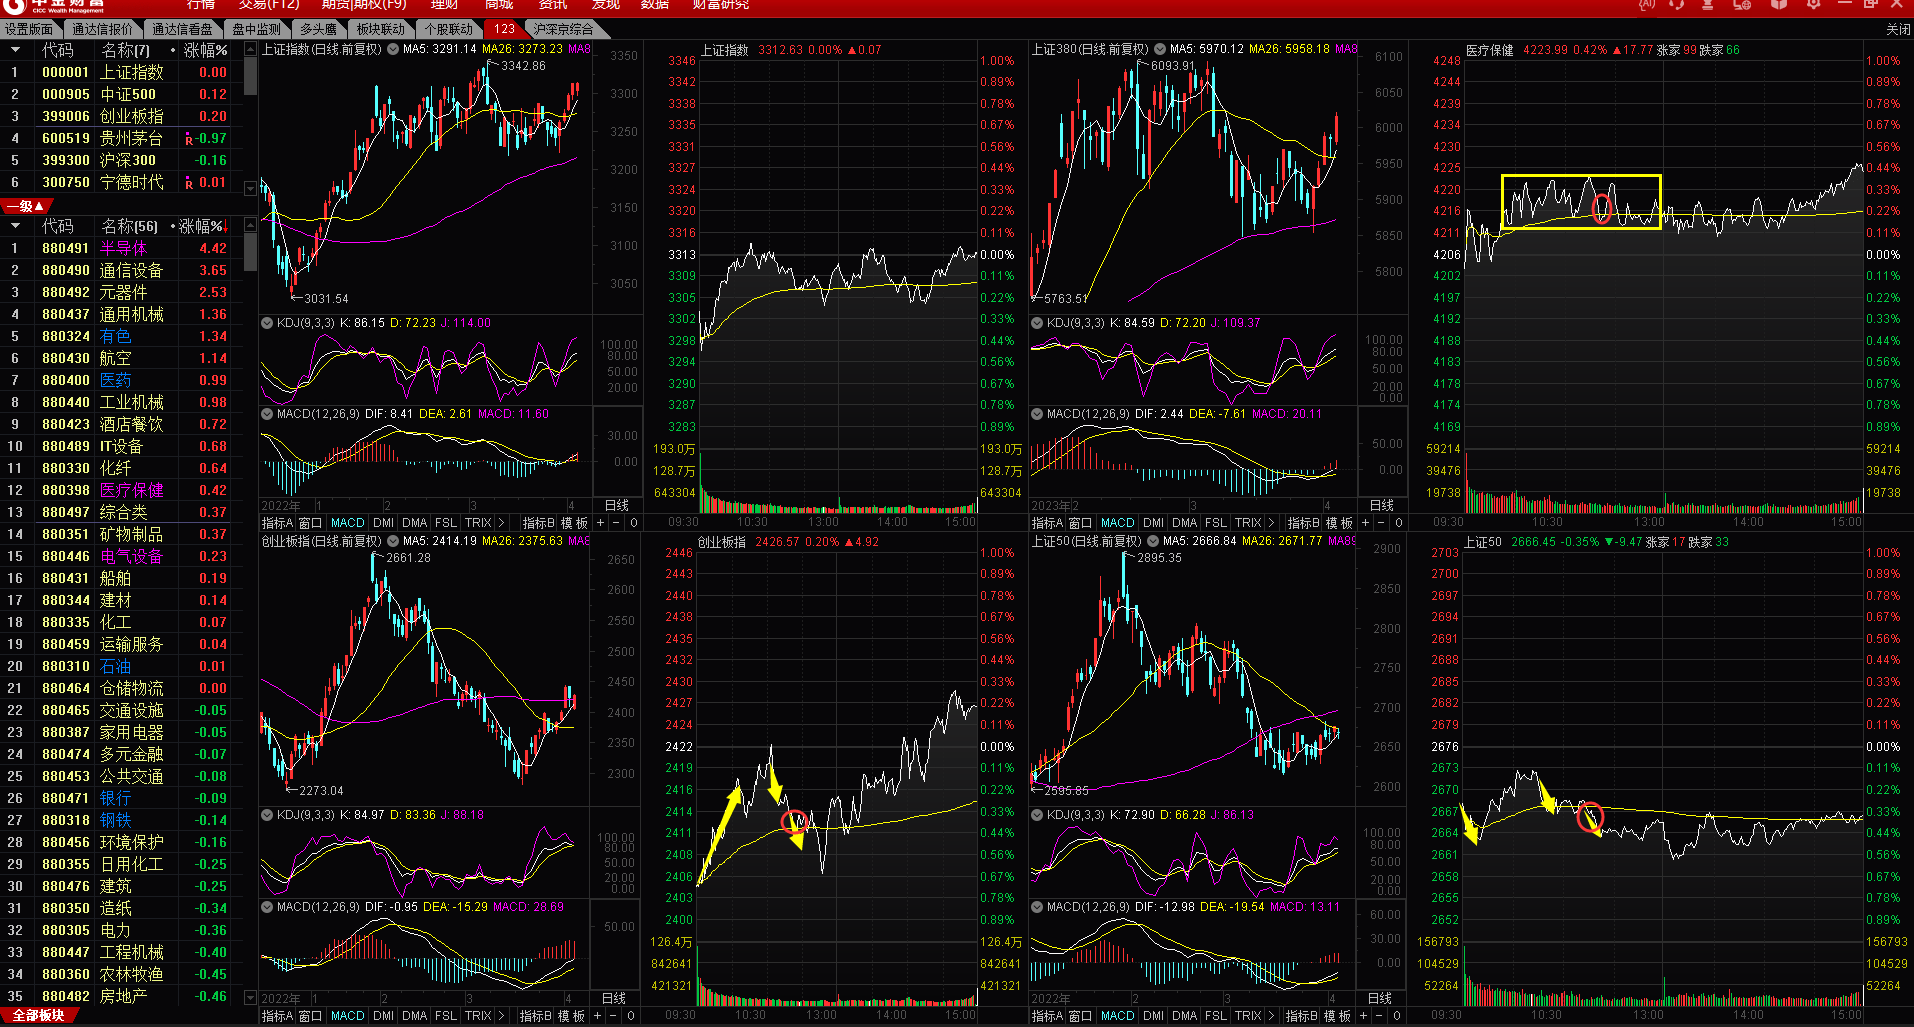Viewport: 1914px width, 1027px height.
Task: Expand dropdown beside 上证380(日线.前复权) title
Action: 1160,49
